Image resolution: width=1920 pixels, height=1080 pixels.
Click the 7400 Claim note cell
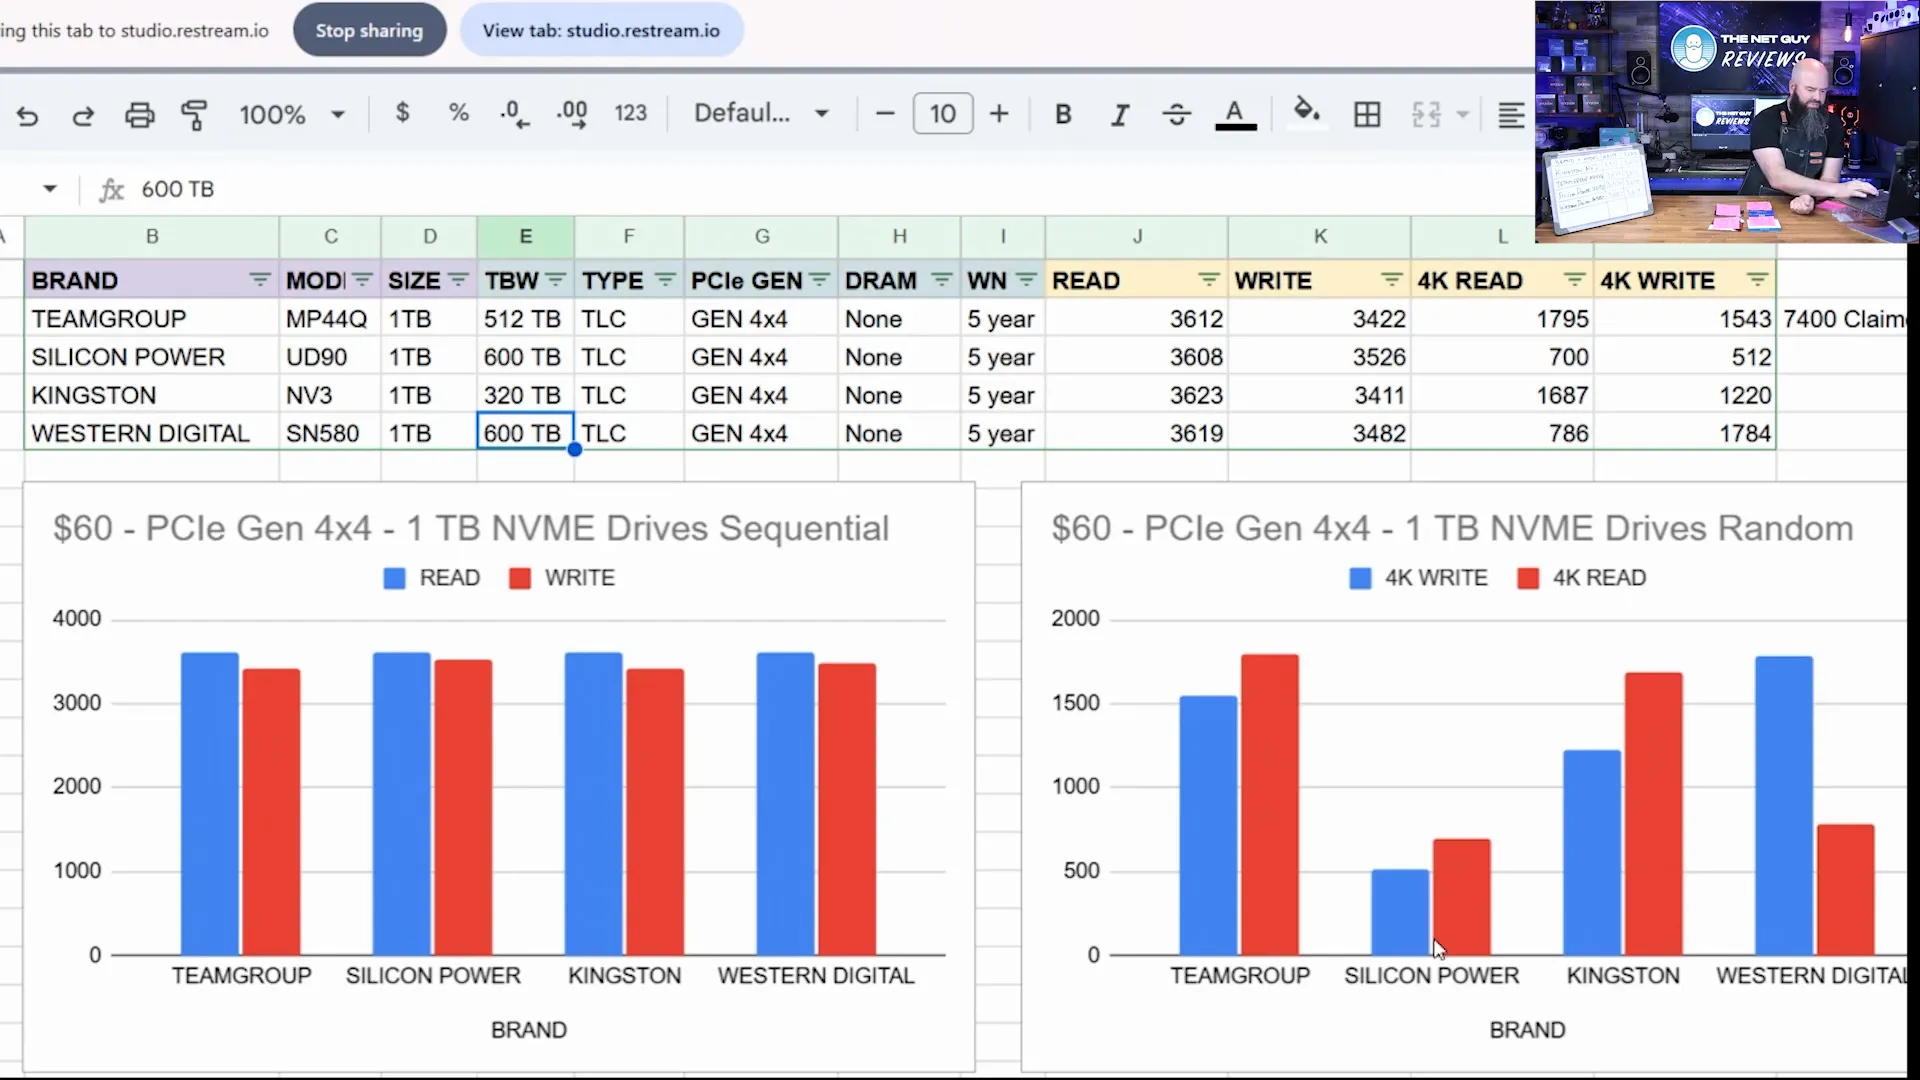1843,319
